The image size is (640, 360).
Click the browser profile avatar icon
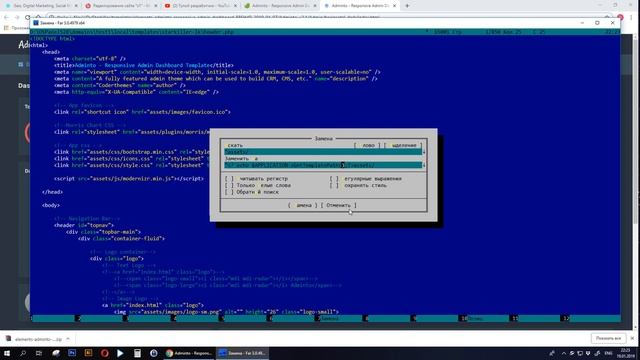point(620,17)
